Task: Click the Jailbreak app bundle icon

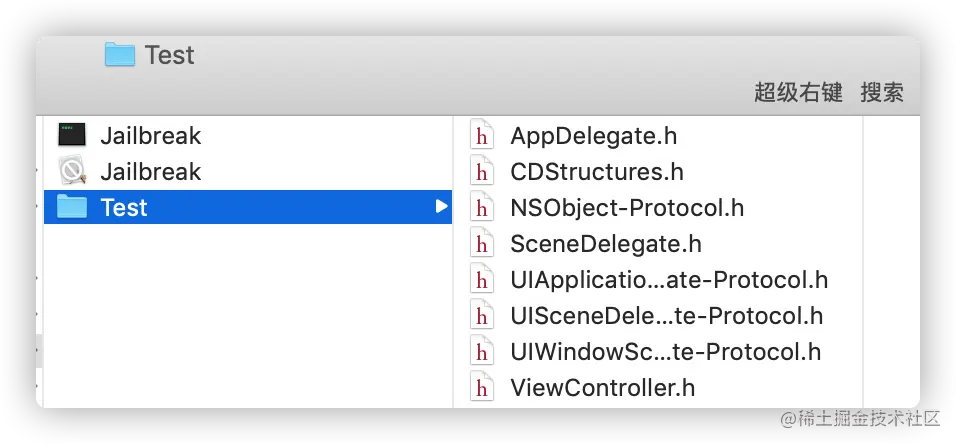Action: pyautogui.click(x=72, y=172)
